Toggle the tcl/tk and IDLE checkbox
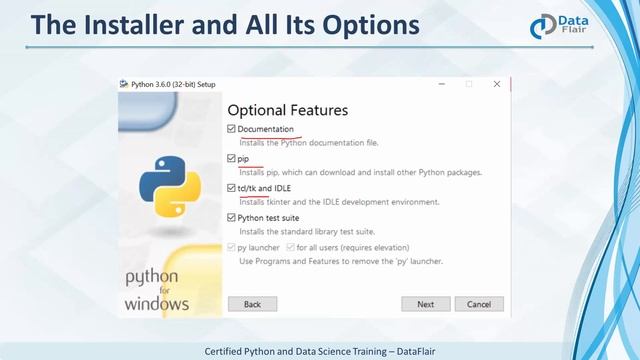Viewport: 640px width, 360px height. coord(231,188)
